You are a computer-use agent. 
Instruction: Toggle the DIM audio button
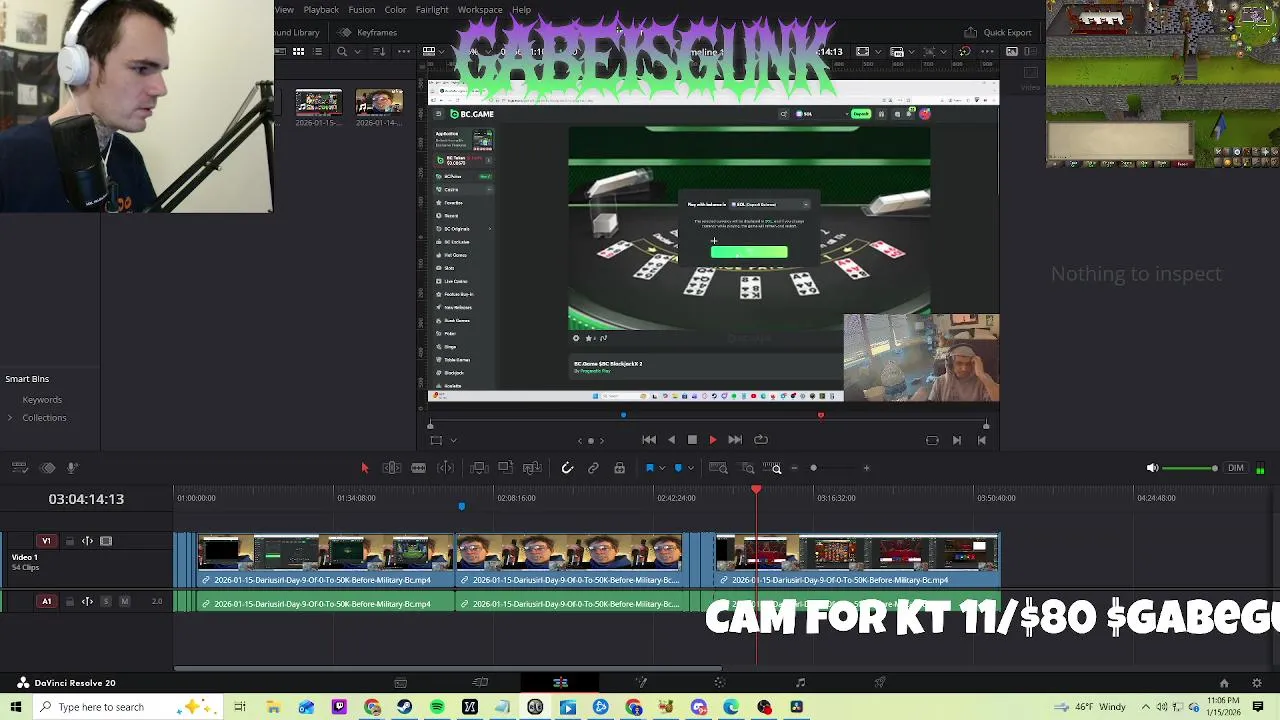click(1236, 468)
